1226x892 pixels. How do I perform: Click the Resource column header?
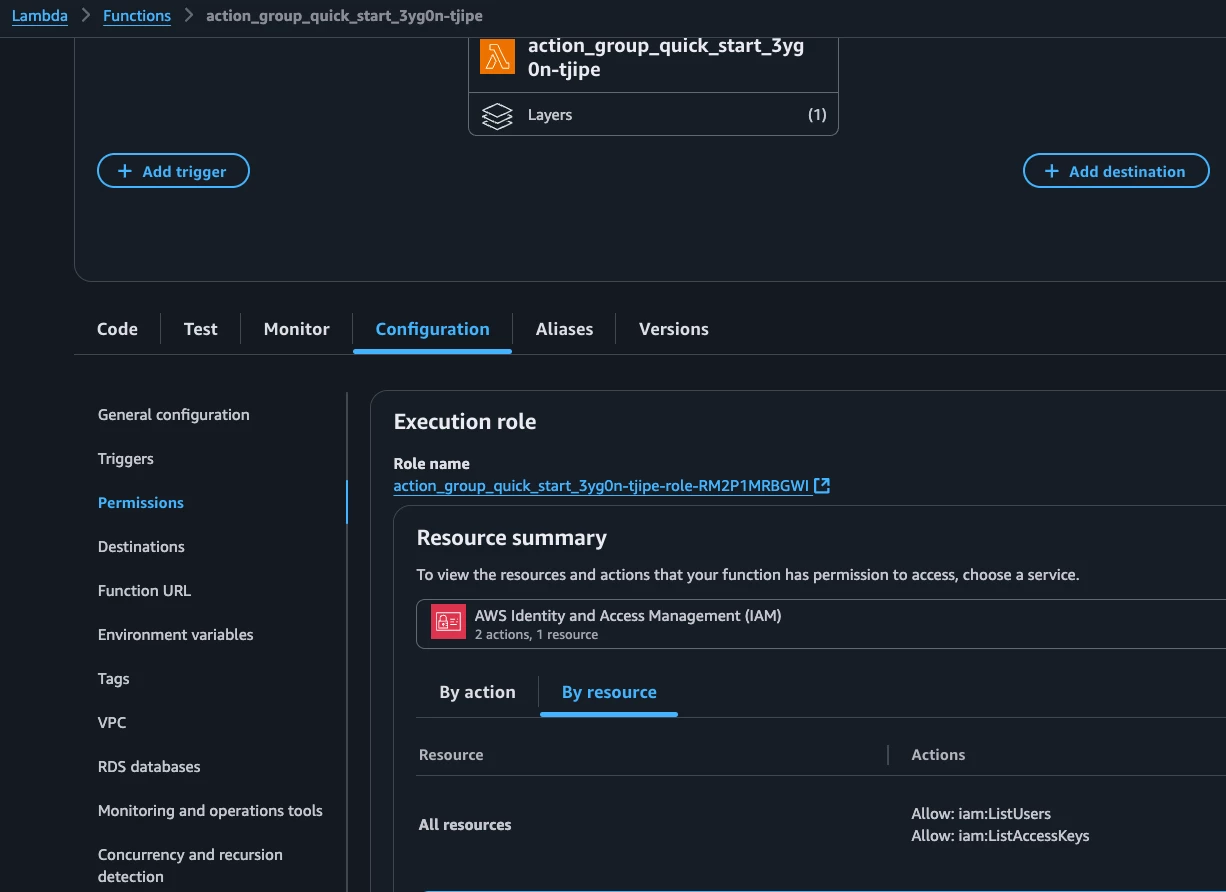[x=451, y=755]
